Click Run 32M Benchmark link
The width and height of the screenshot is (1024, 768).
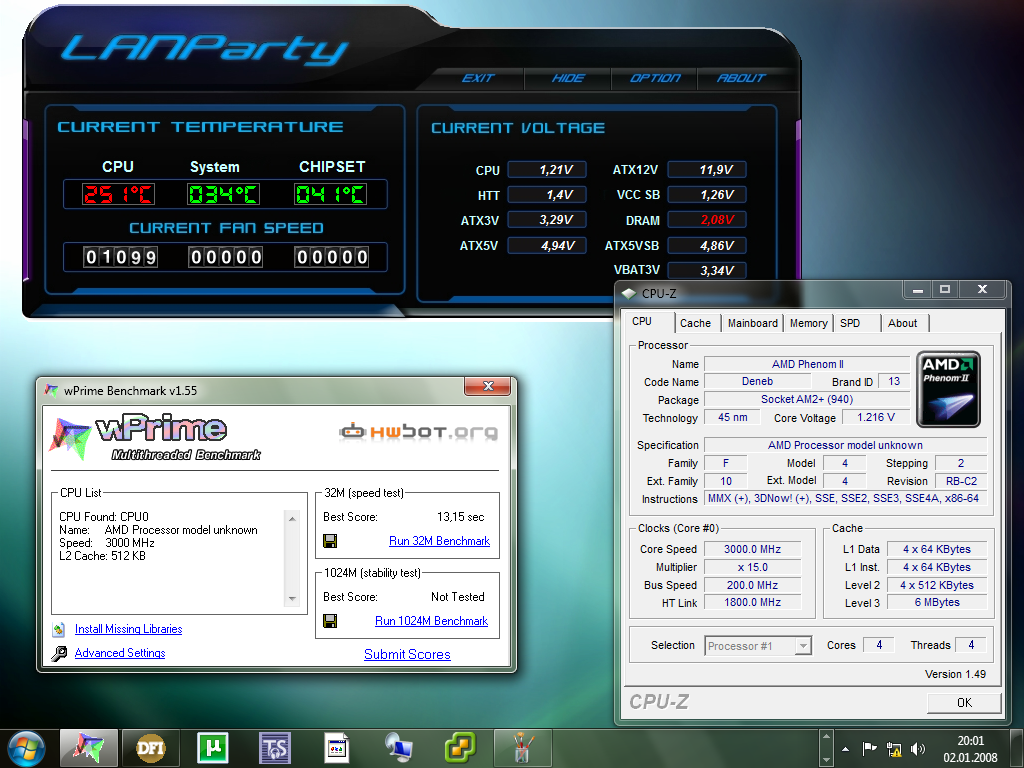[x=439, y=541]
